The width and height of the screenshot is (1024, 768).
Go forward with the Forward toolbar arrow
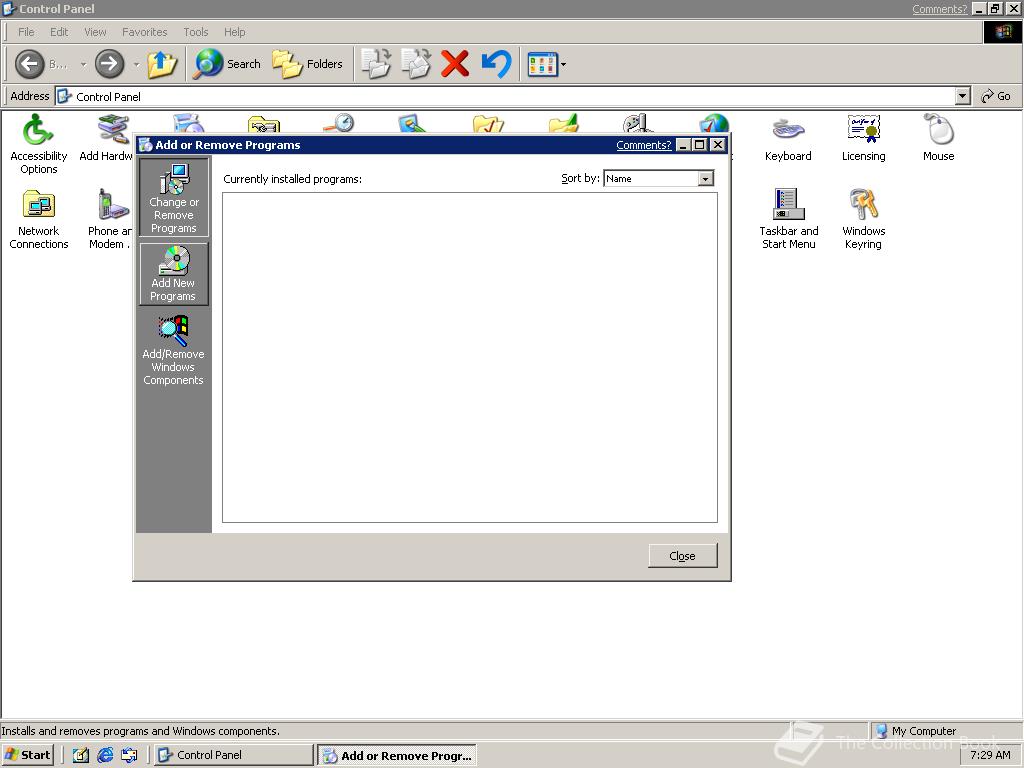coord(109,64)
